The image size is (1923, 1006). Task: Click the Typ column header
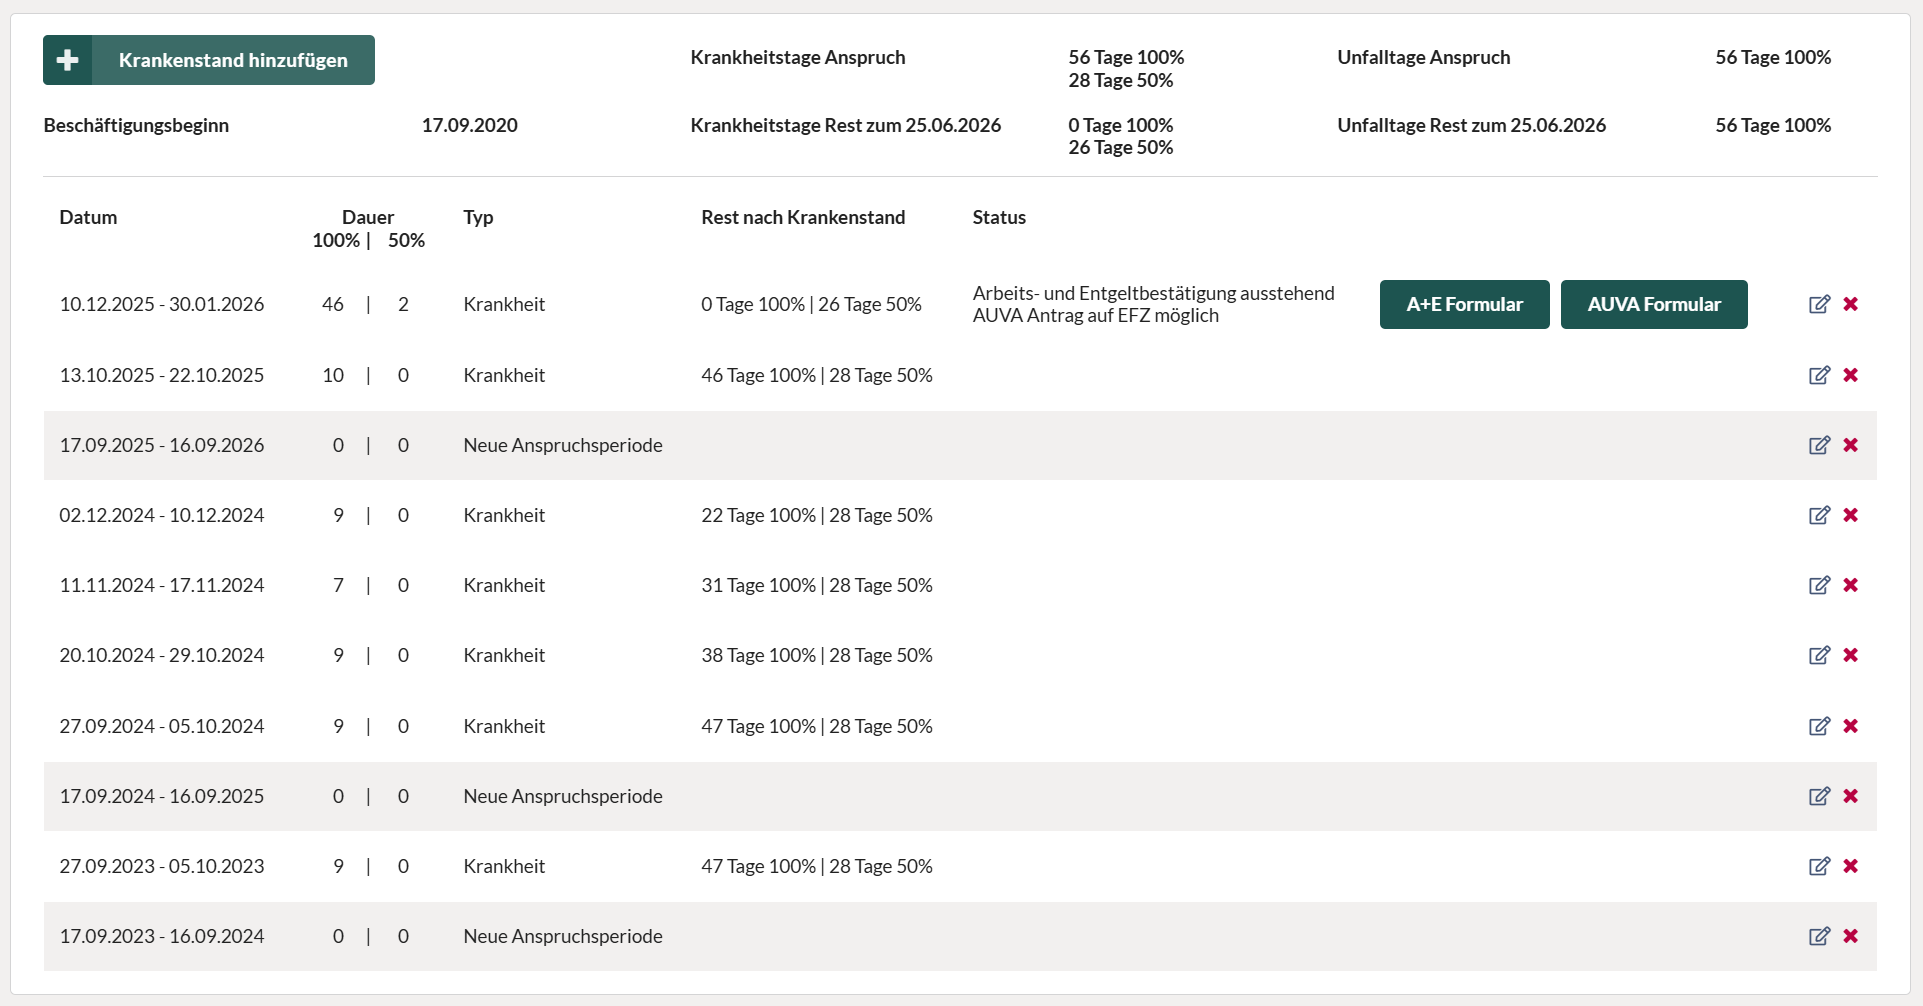pyautogui.click(x=478, y=217)
